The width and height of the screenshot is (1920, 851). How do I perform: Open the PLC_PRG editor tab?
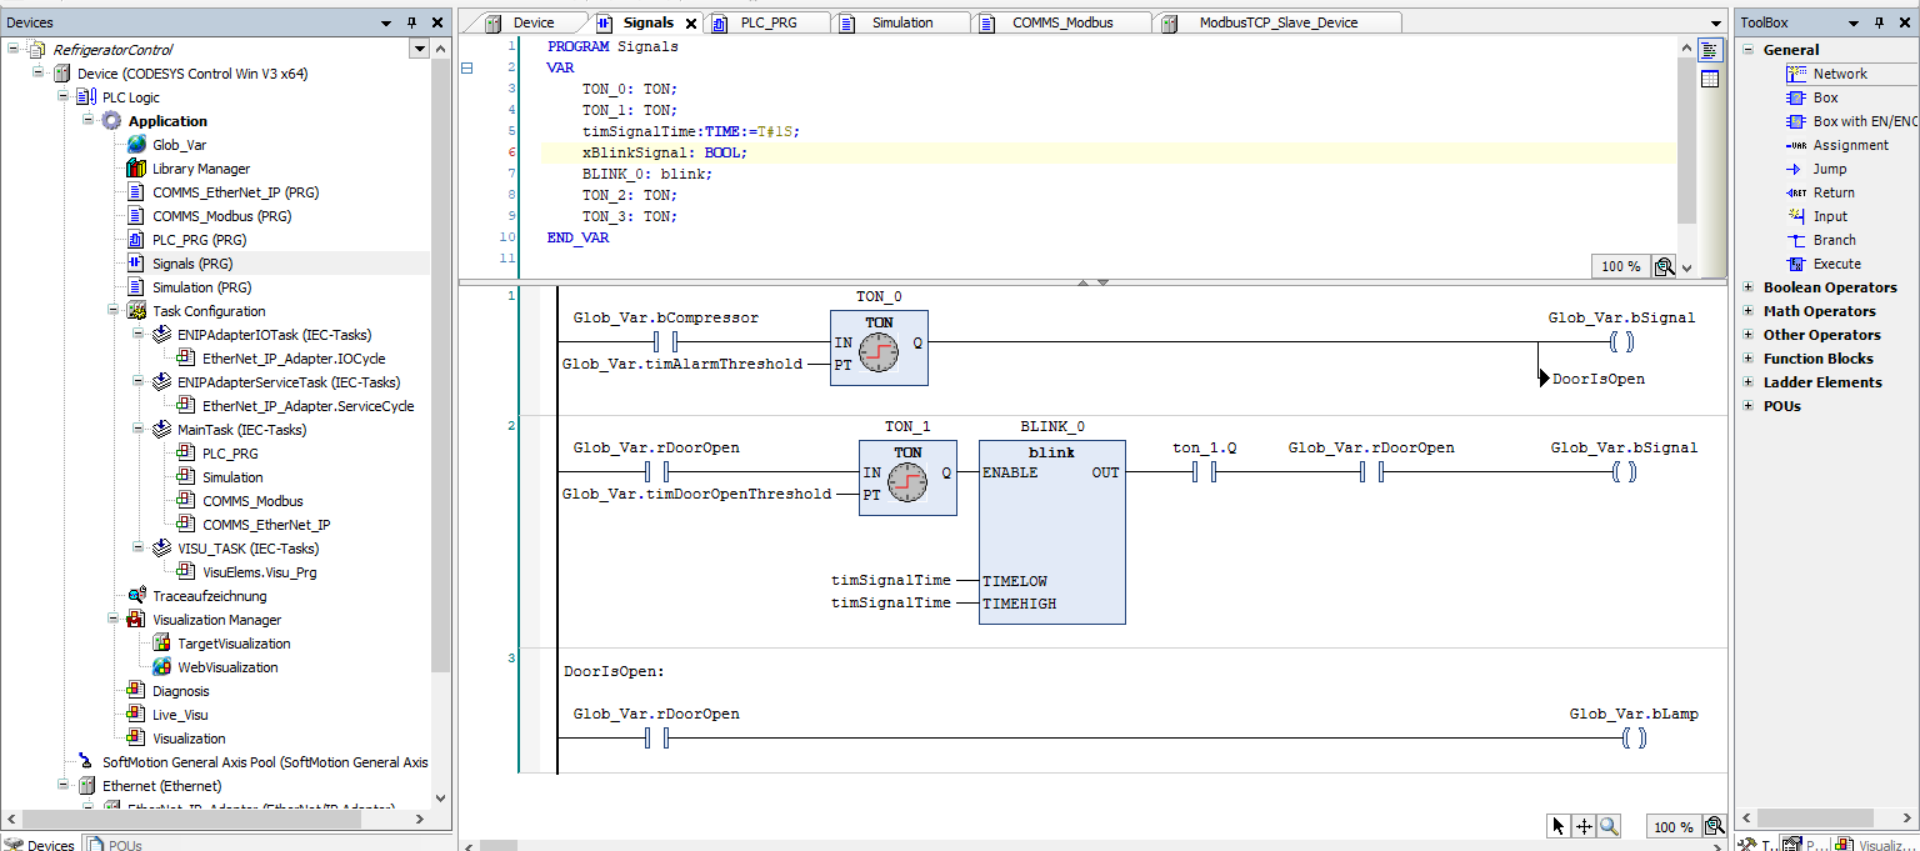768,23
